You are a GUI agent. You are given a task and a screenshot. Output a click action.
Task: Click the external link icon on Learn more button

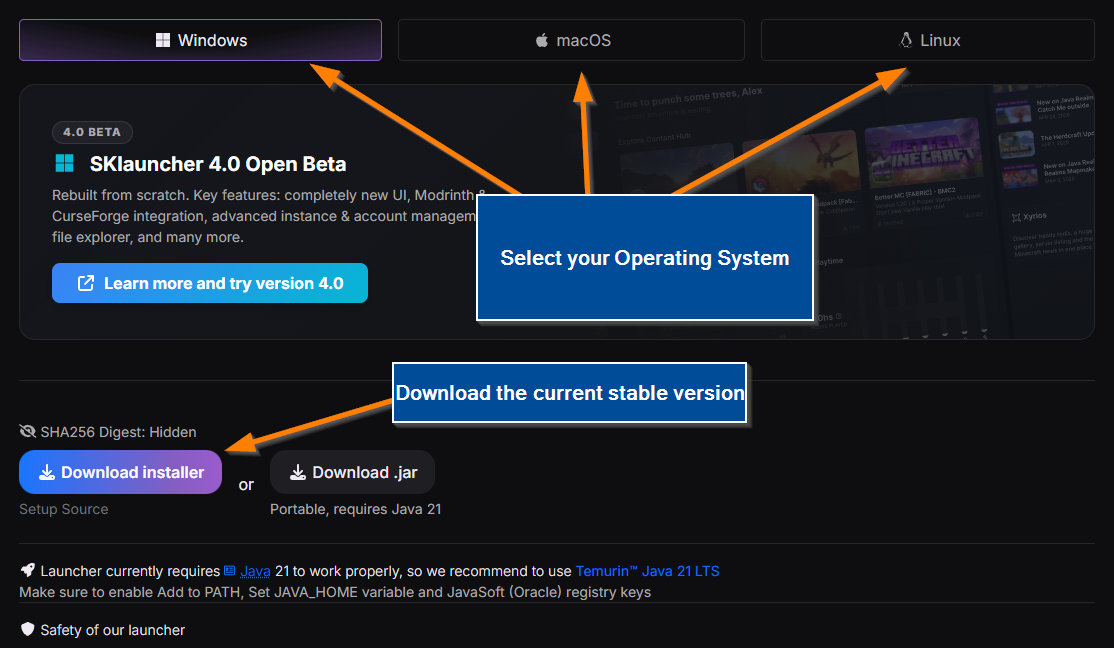point(85,283)
